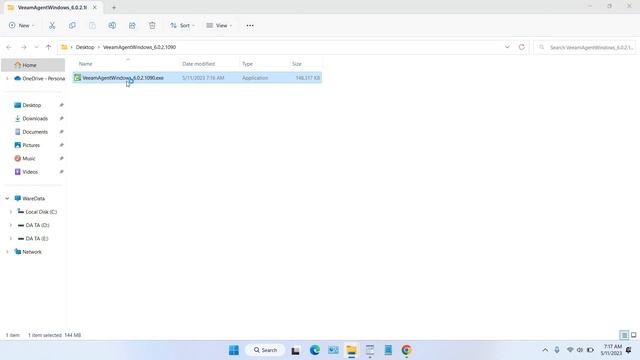Click the Share icon in toolbar

[132, 25]
